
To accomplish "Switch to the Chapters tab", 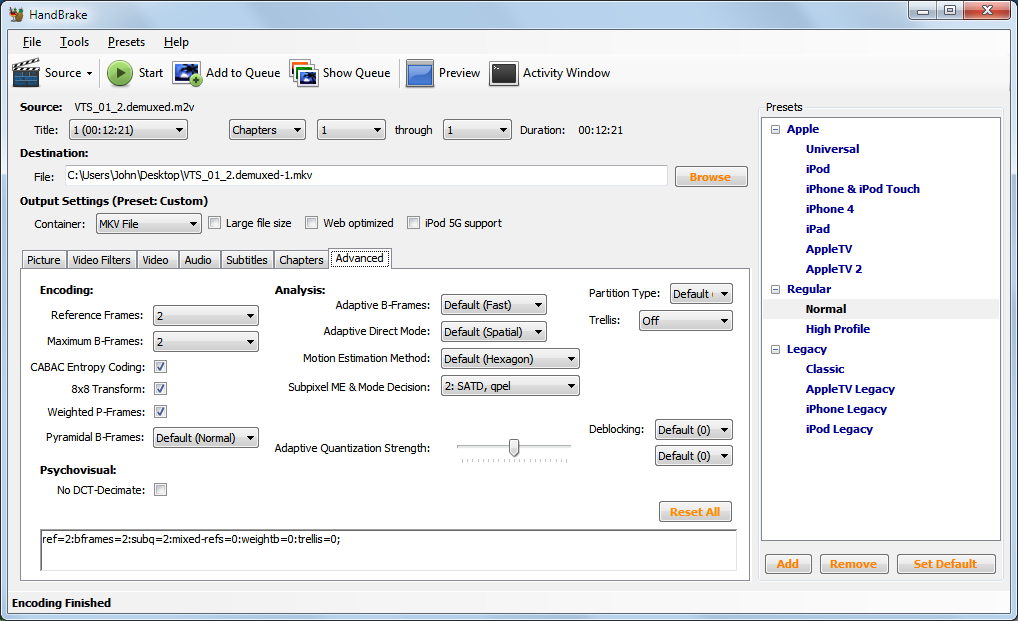I will 301,260.
